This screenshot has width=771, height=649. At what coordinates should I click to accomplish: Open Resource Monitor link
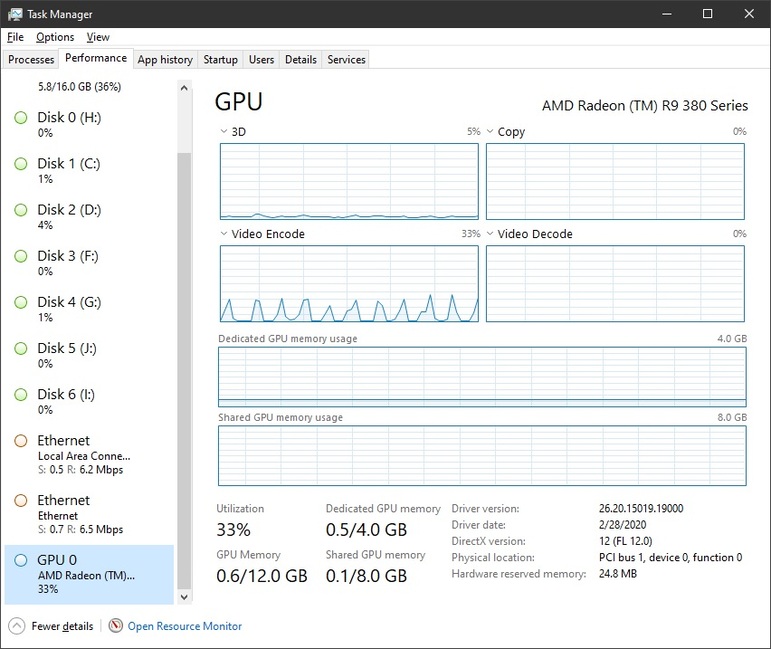click(x=184, y=626)
